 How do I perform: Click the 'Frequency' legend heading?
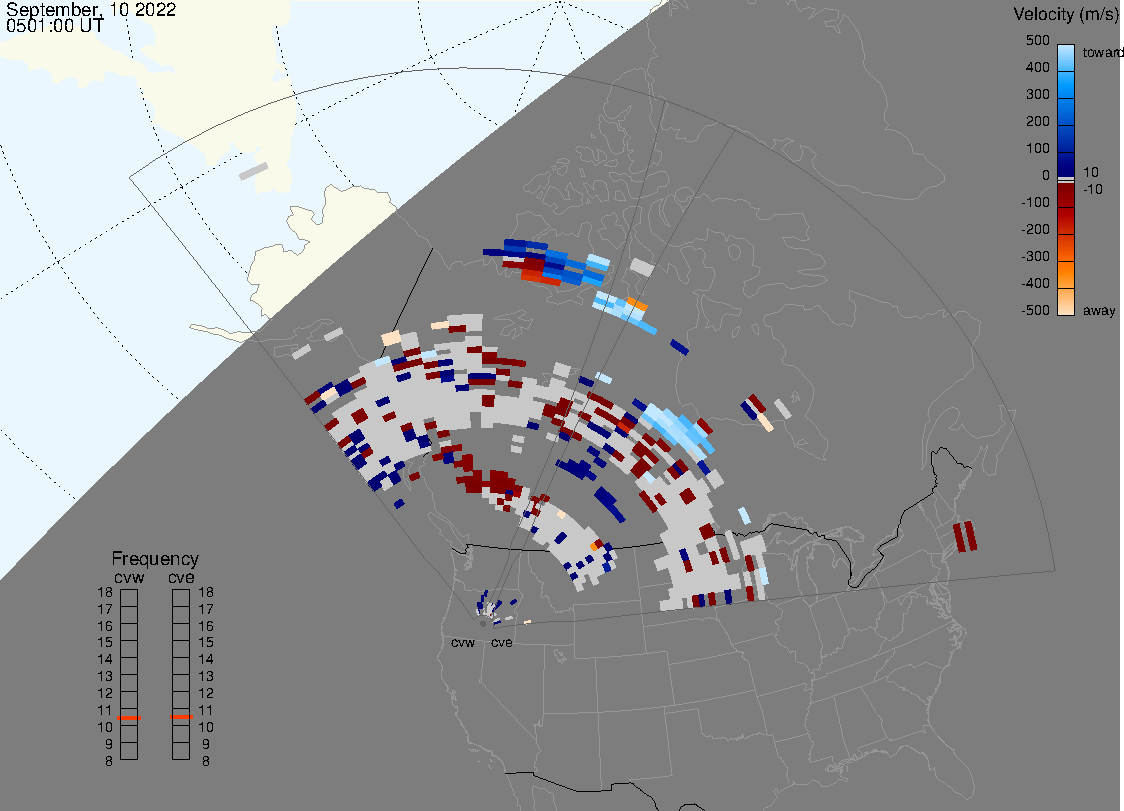(x=155, y=559)
